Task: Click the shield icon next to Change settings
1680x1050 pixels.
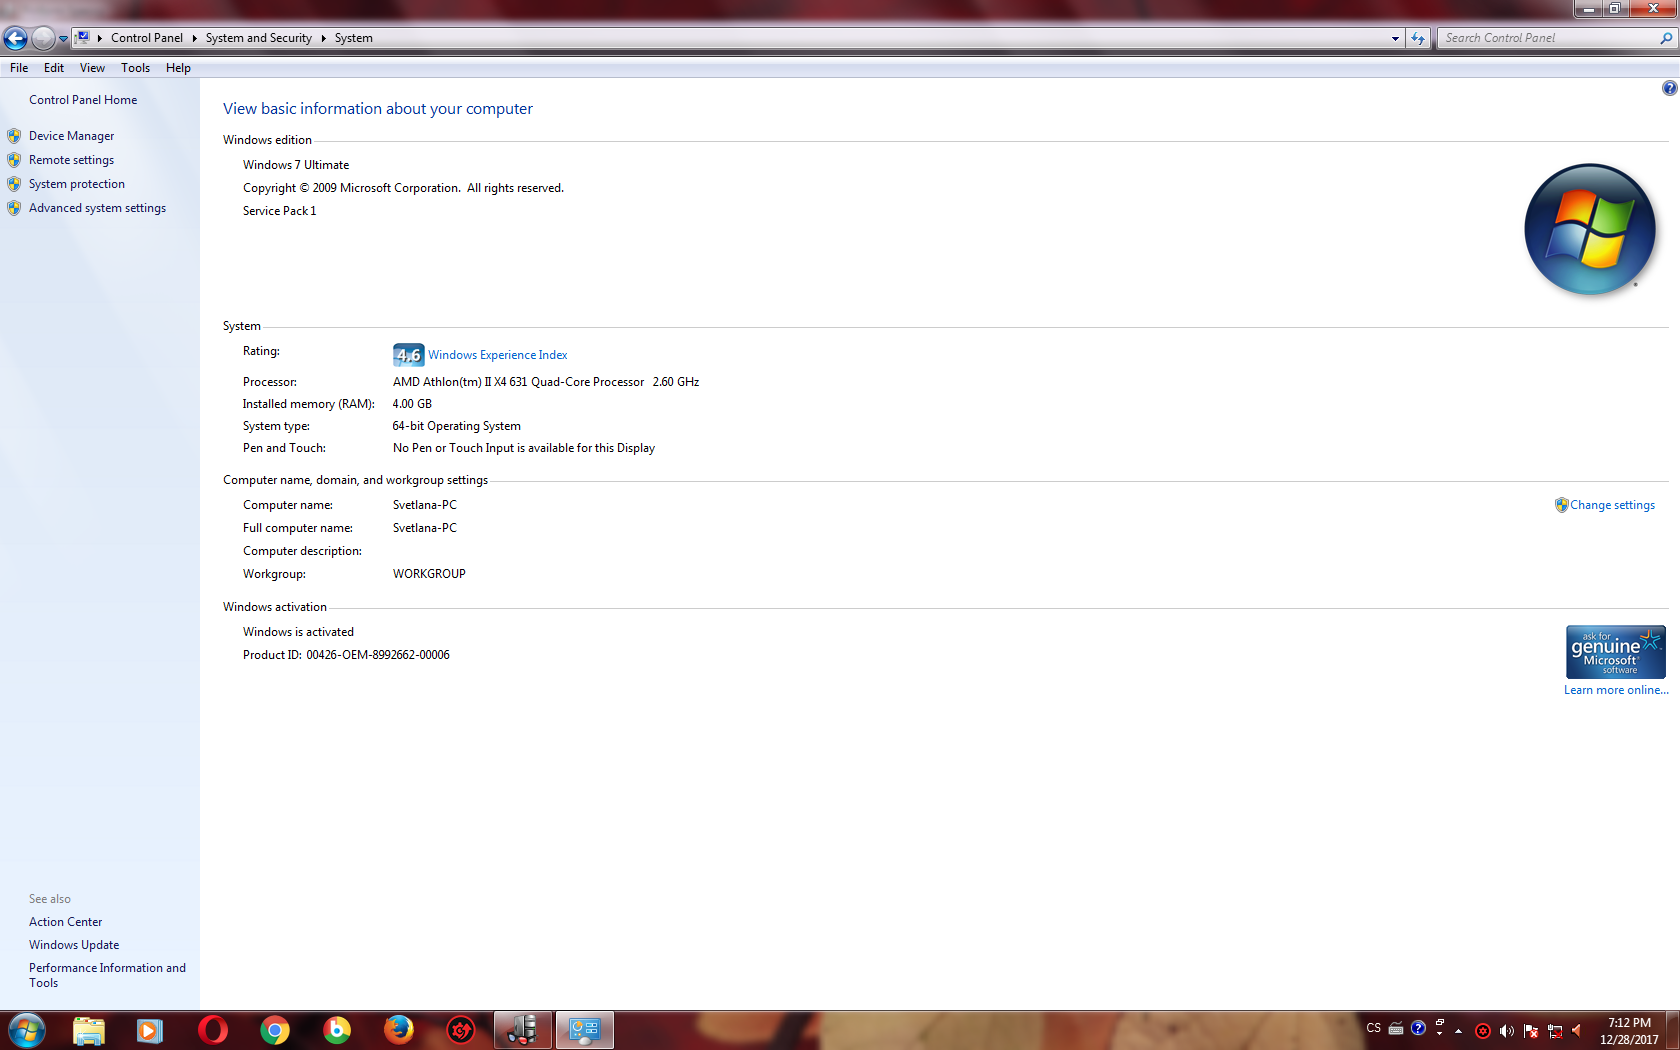Action: pyautogui.click(x=1561, y=505)
